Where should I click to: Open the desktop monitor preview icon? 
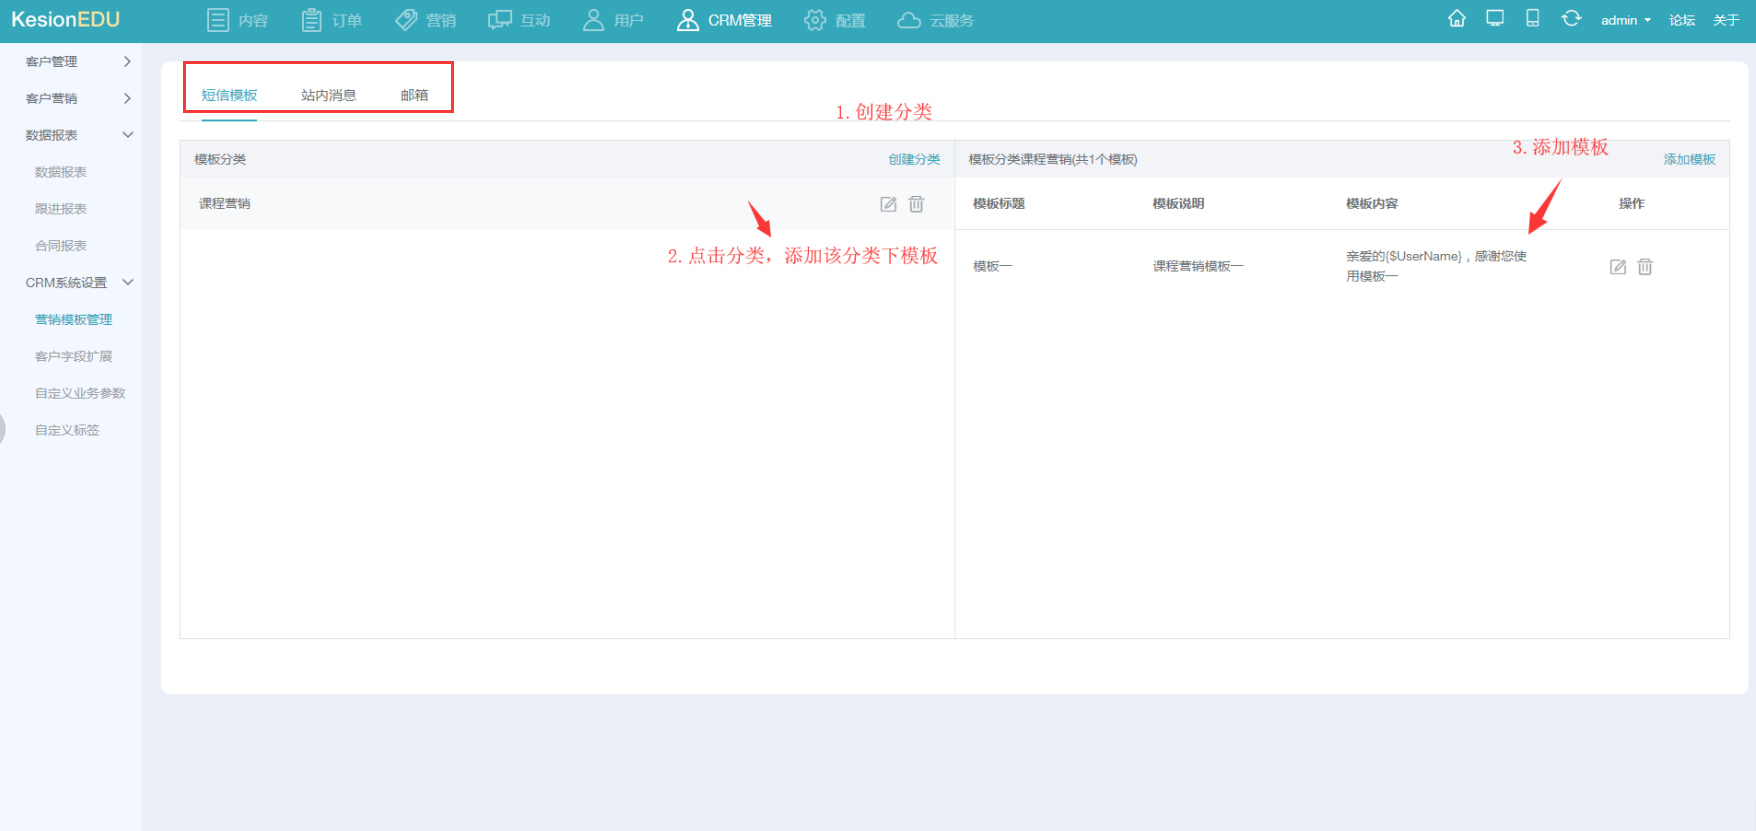click(x=1495, y=18)
